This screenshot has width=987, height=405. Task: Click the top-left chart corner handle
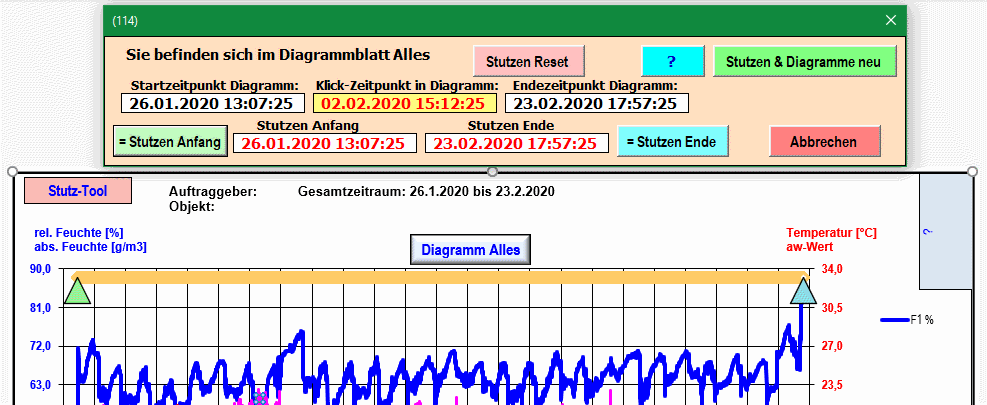point(13,172)
